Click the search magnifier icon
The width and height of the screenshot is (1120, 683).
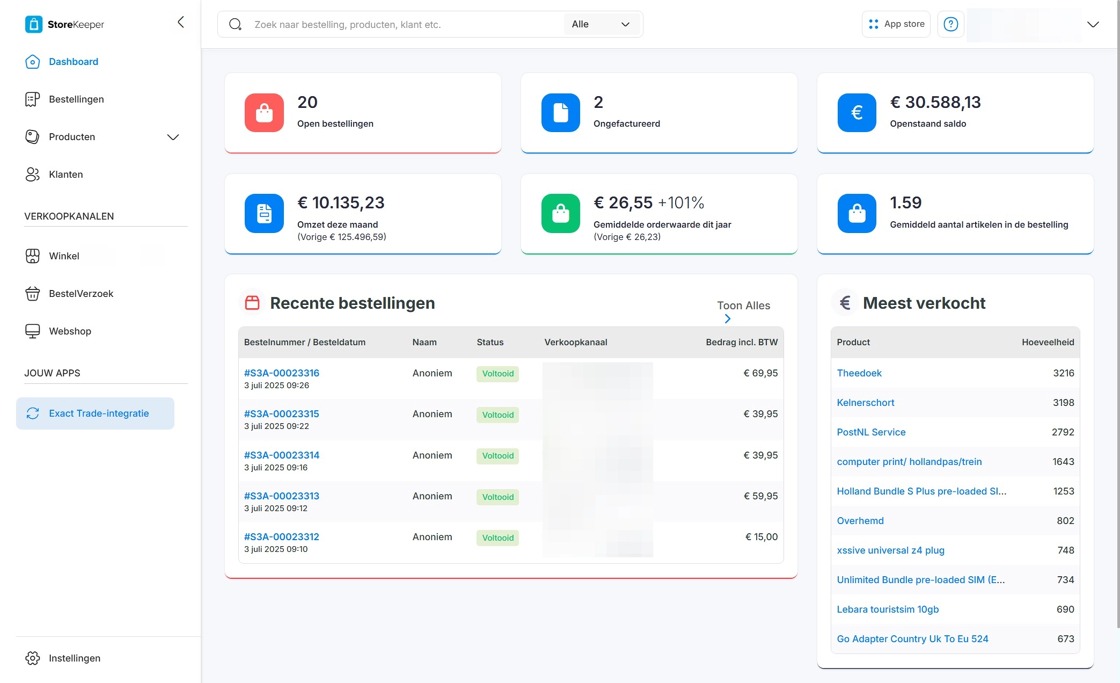tap(235, 24)
